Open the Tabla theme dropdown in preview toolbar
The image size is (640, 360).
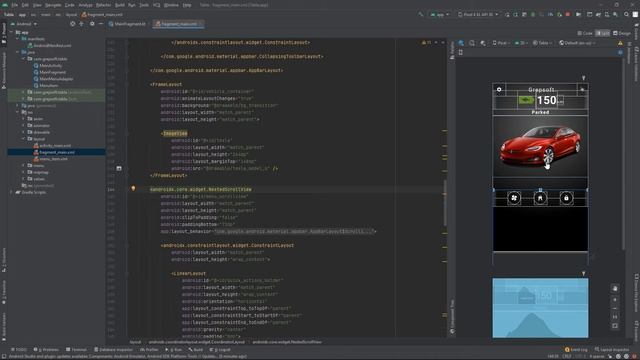[x=542, y=43]
